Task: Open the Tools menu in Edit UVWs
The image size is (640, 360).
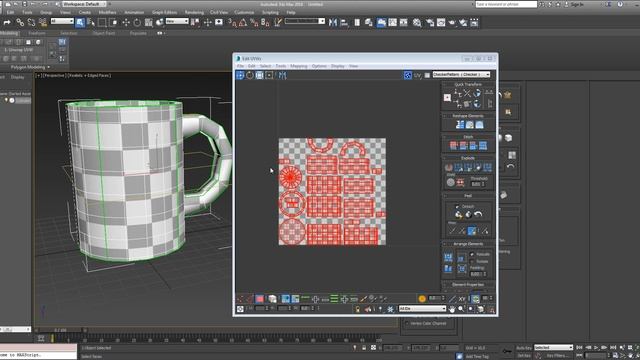Action: coord(281,66)
